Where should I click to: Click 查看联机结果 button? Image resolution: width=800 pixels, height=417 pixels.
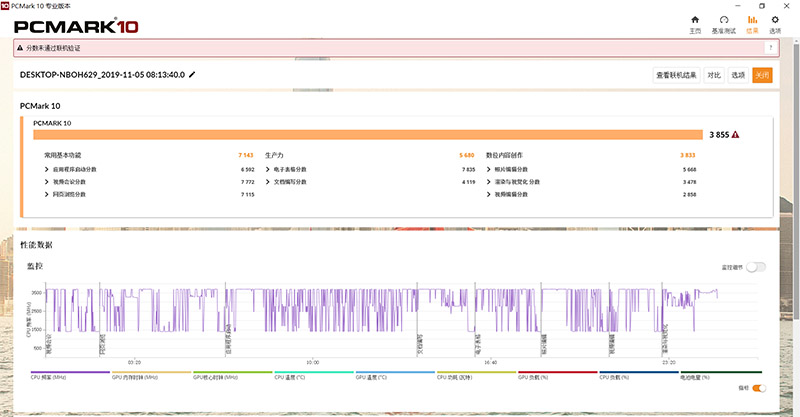676,75
